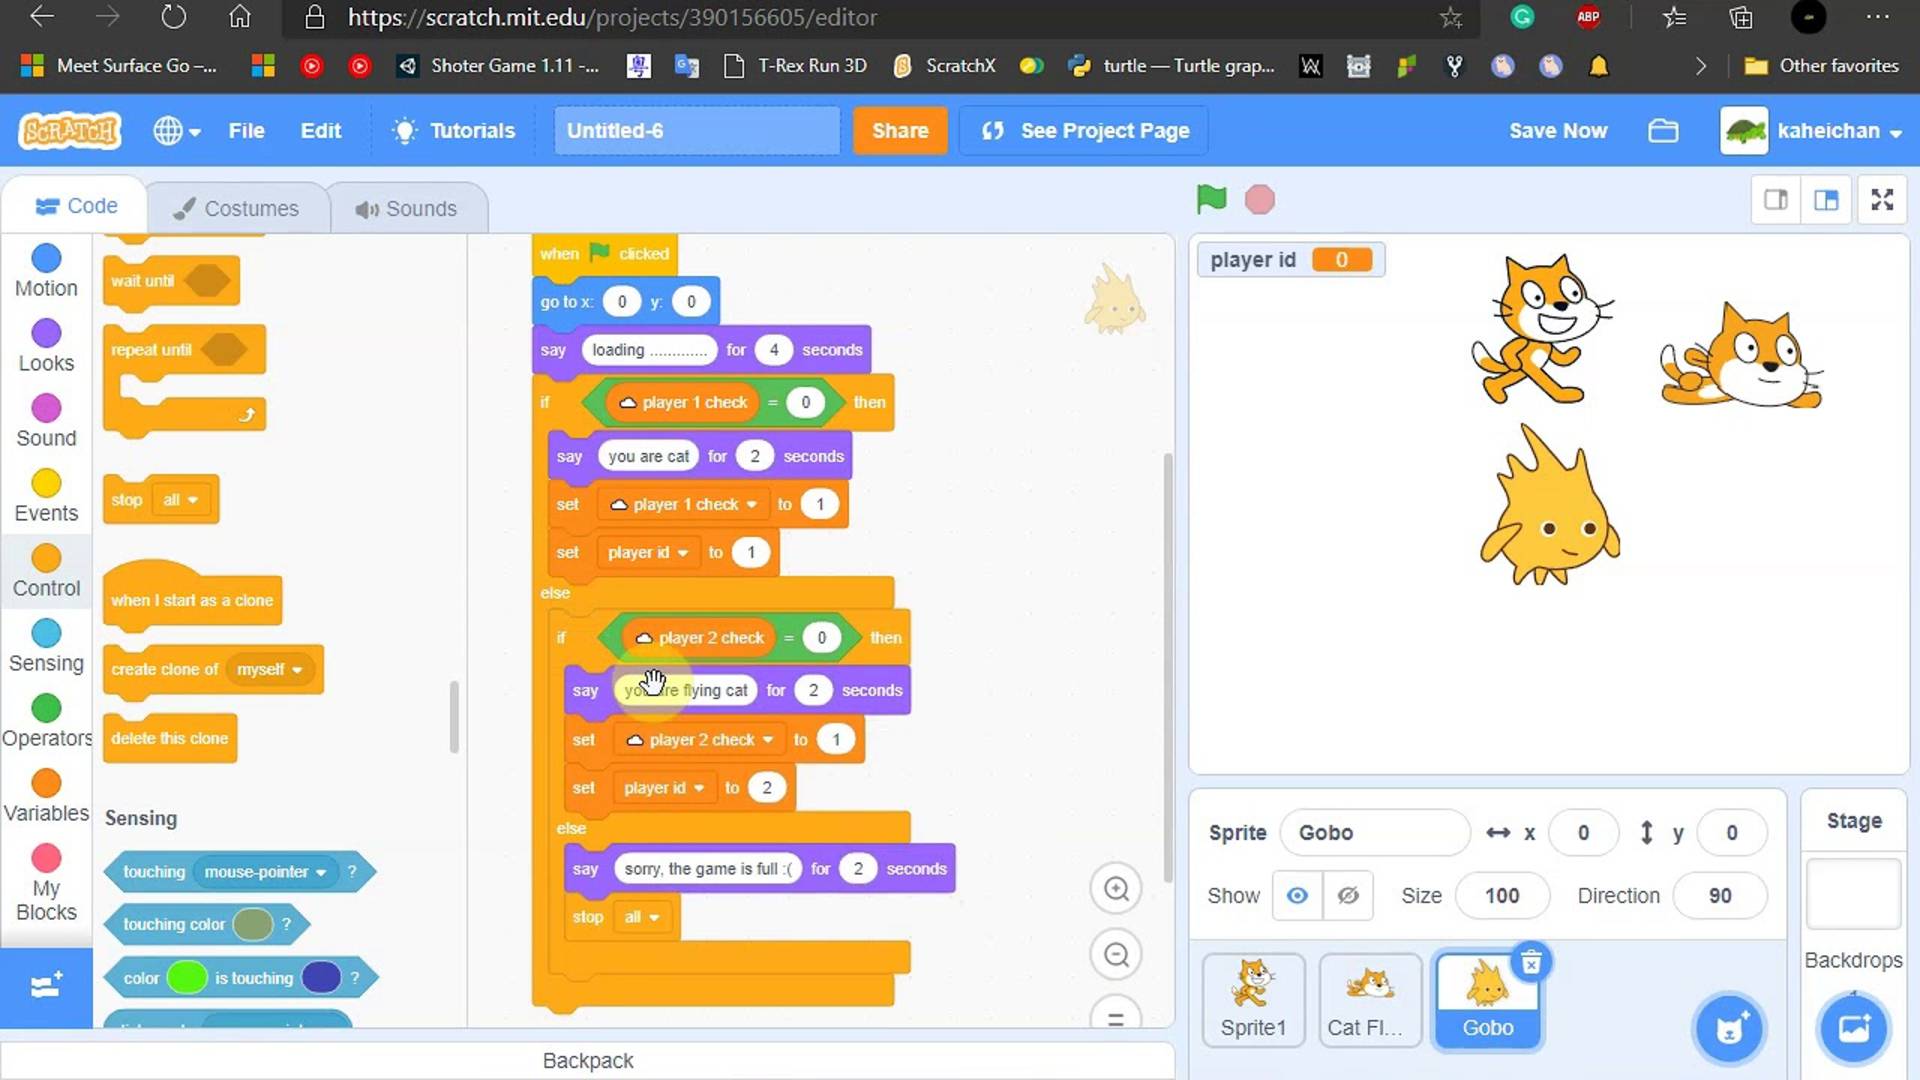Hide the sprite using crossed-eye icon

pyautogui.click(x=1348, y=895)
